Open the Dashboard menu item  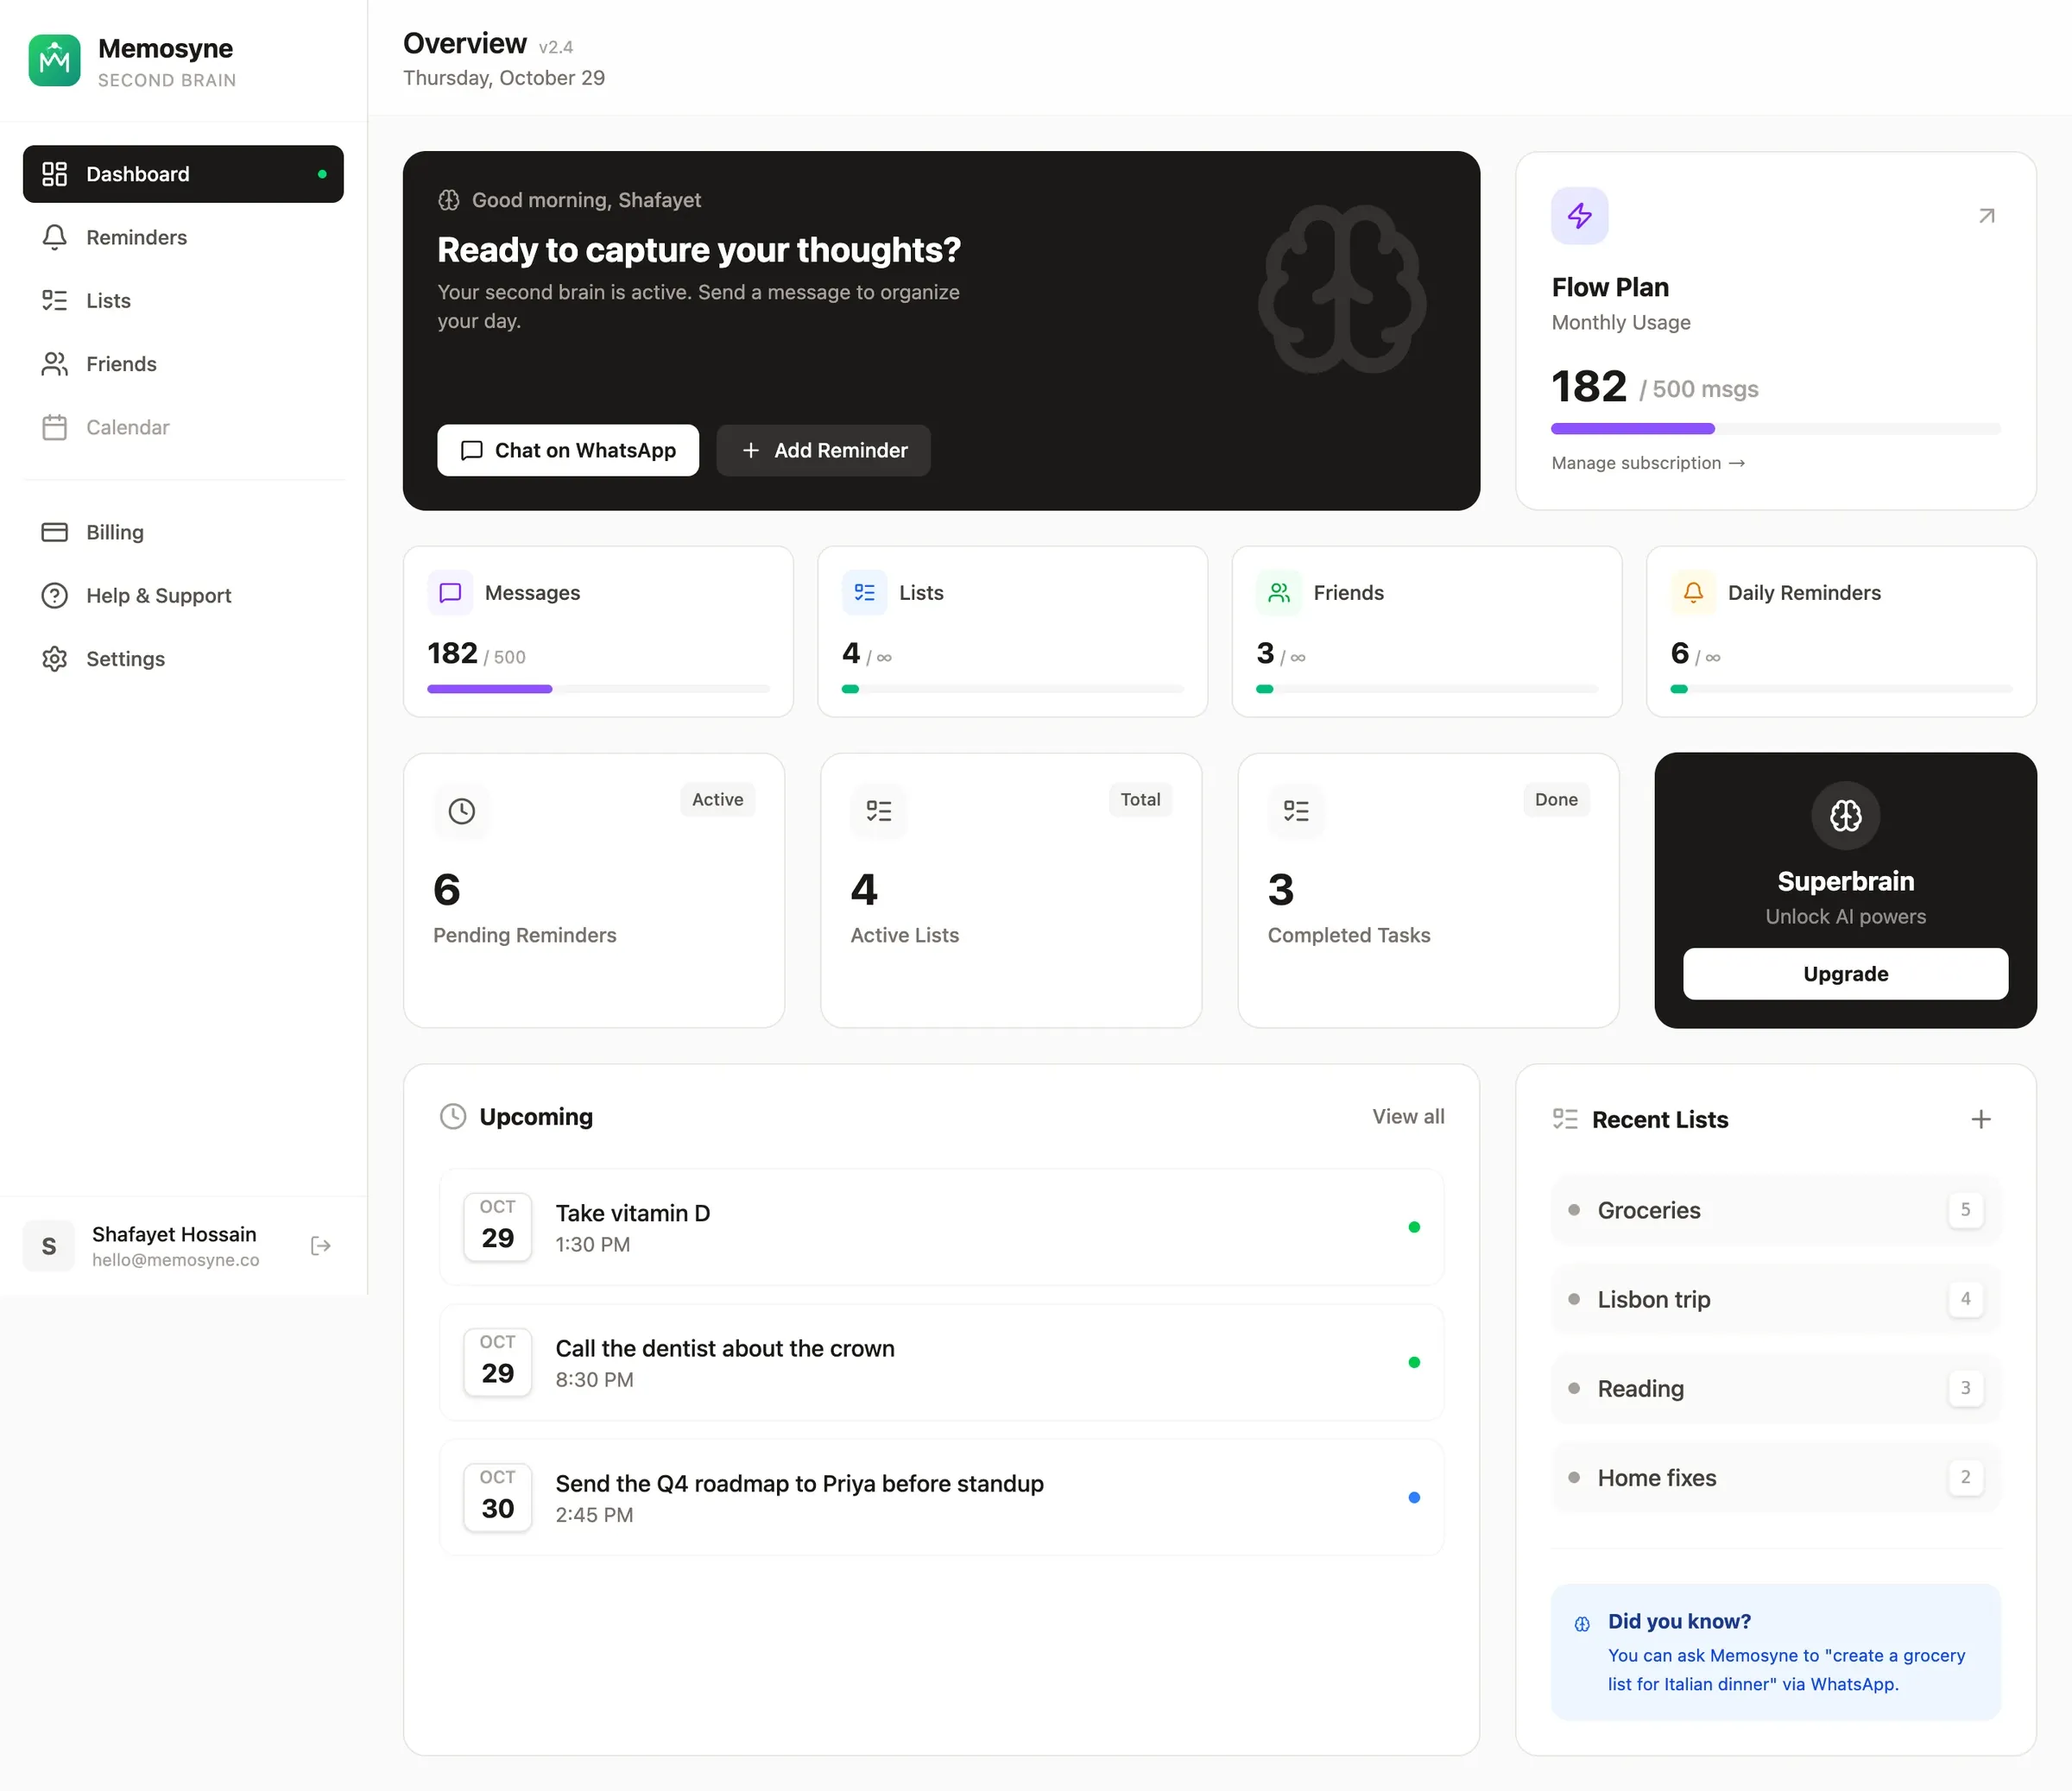click(x=183, y=174)
